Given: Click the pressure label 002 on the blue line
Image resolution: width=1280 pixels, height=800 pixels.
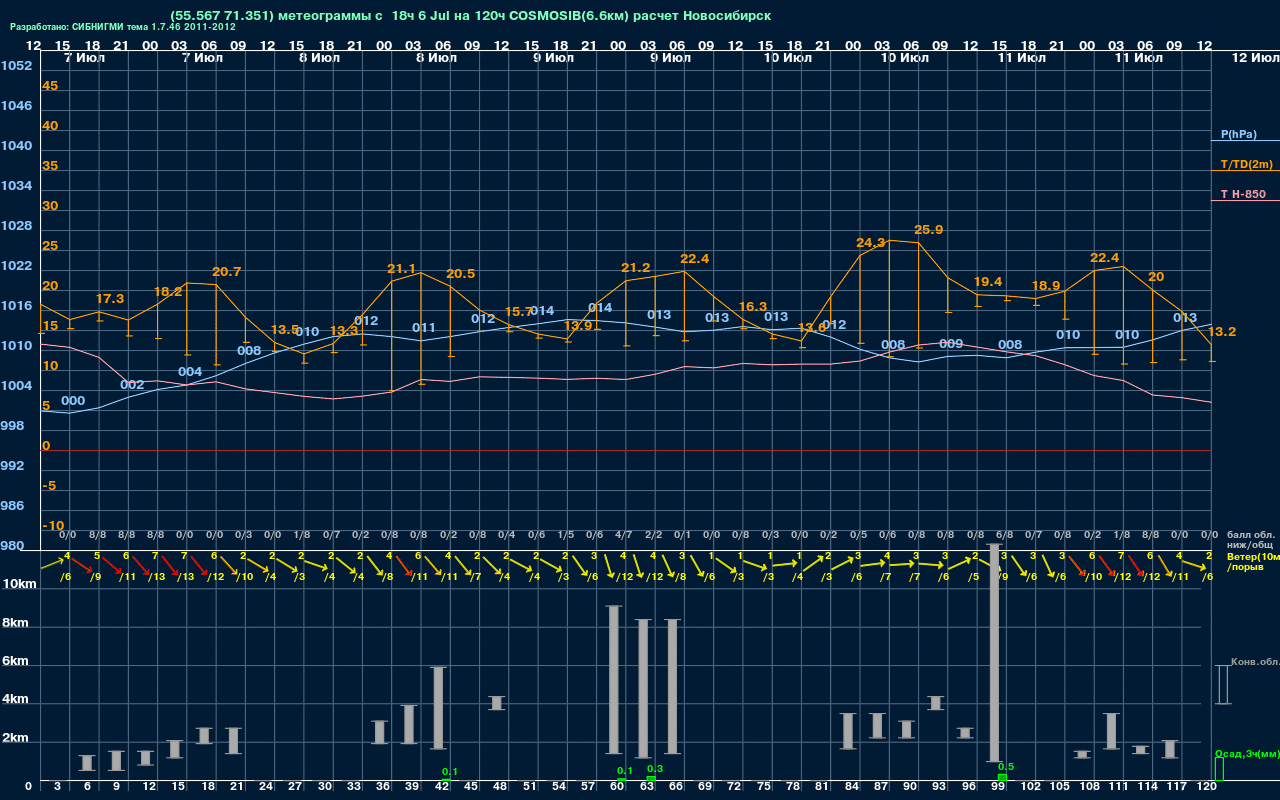Looking at the screenshot, I should click(x=132, y=385).
